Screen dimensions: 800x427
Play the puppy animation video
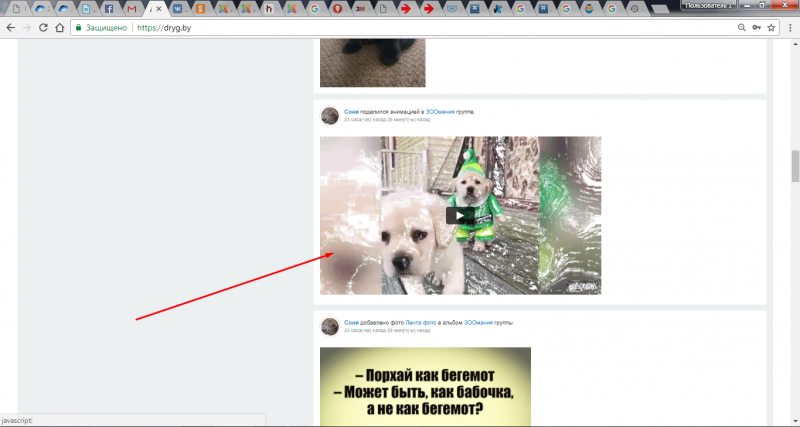460,214
